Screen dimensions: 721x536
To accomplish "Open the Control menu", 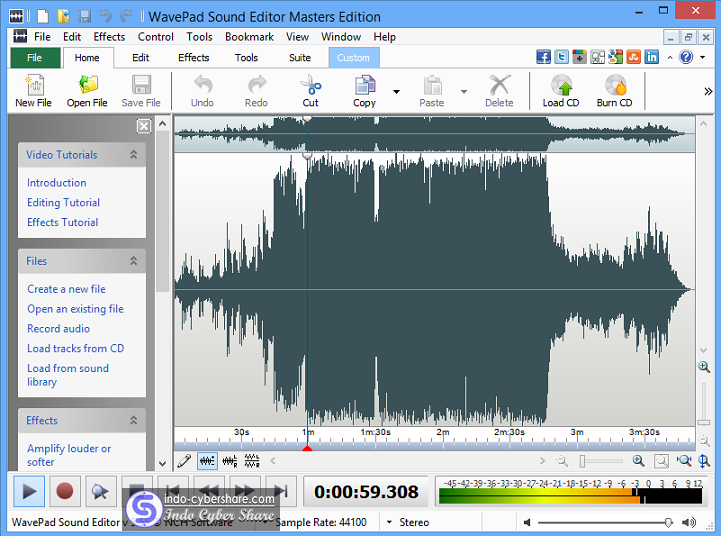I will [155, 37].
